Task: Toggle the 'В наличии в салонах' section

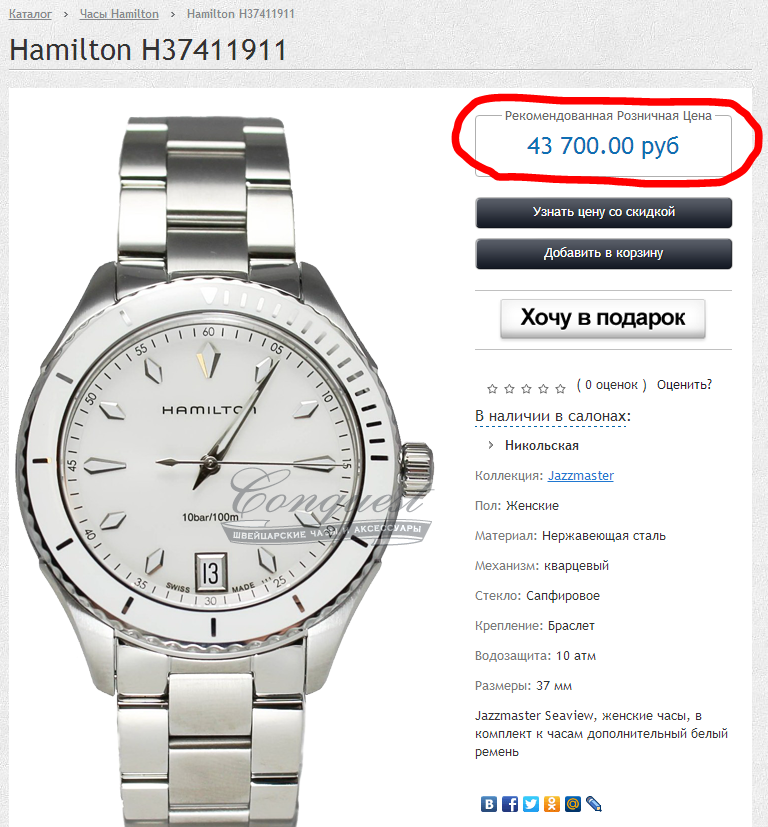Action: [553, 416]
